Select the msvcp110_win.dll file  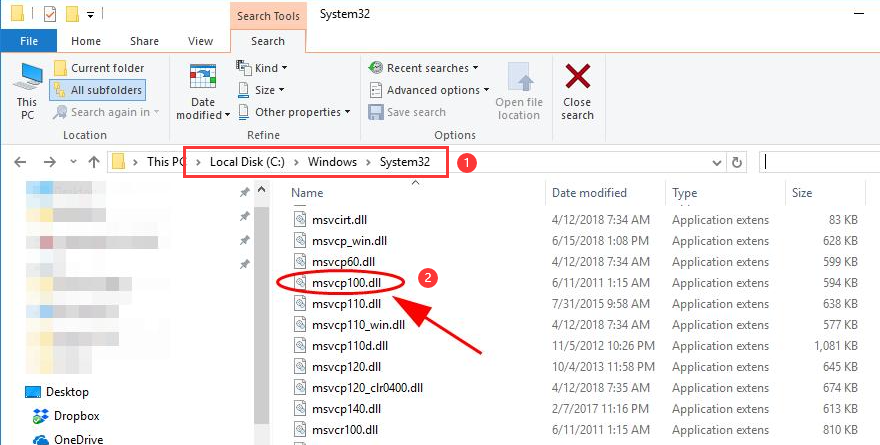359,324
